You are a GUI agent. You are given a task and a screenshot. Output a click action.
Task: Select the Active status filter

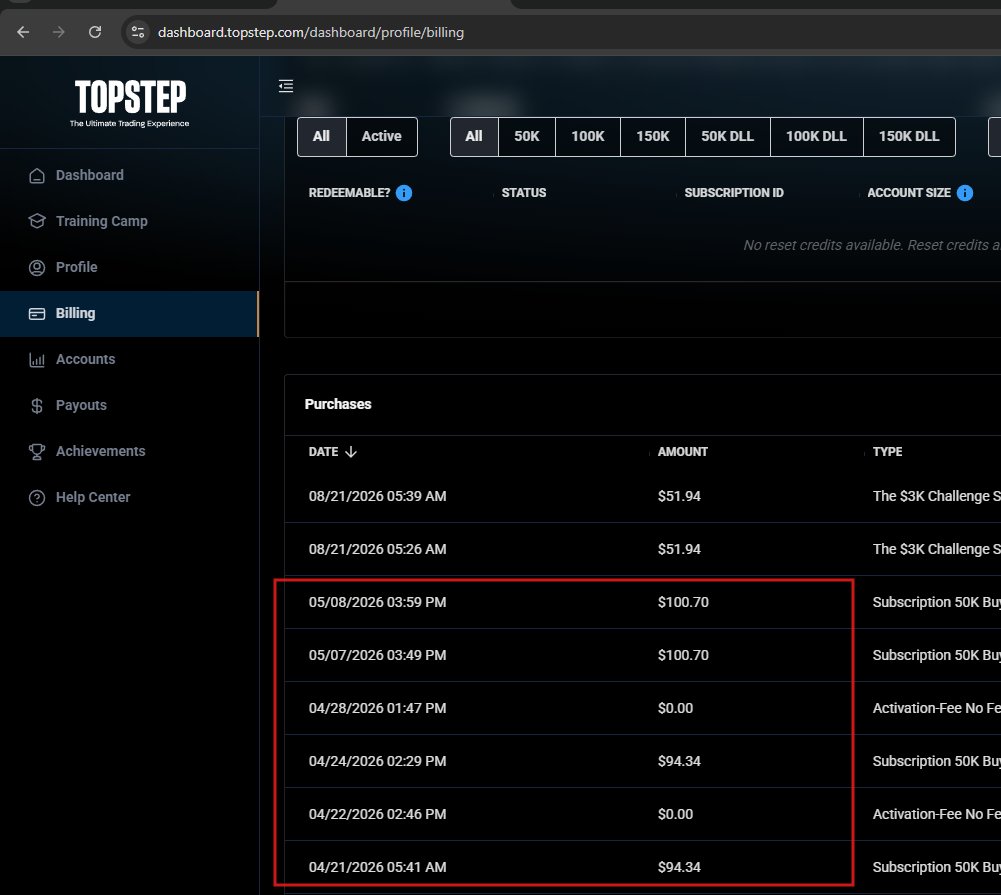382,137
